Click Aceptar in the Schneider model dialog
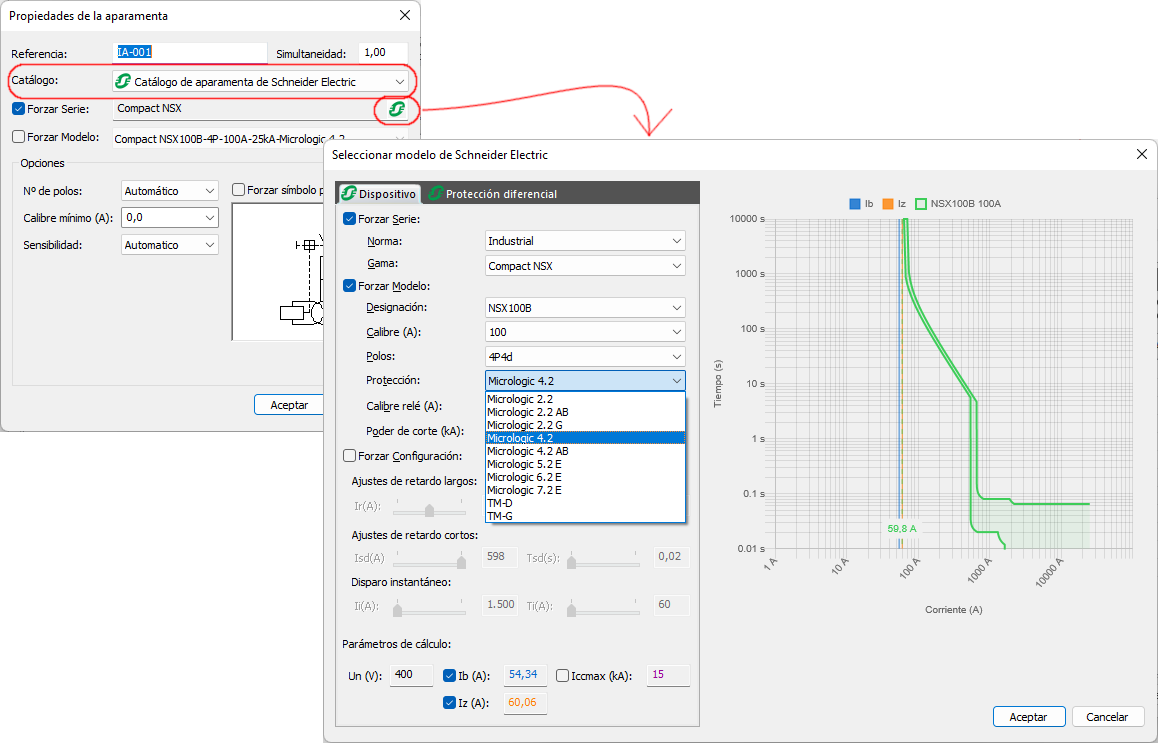The image size is (1158, 743). pyautogui.click(x=1028, y=717)
